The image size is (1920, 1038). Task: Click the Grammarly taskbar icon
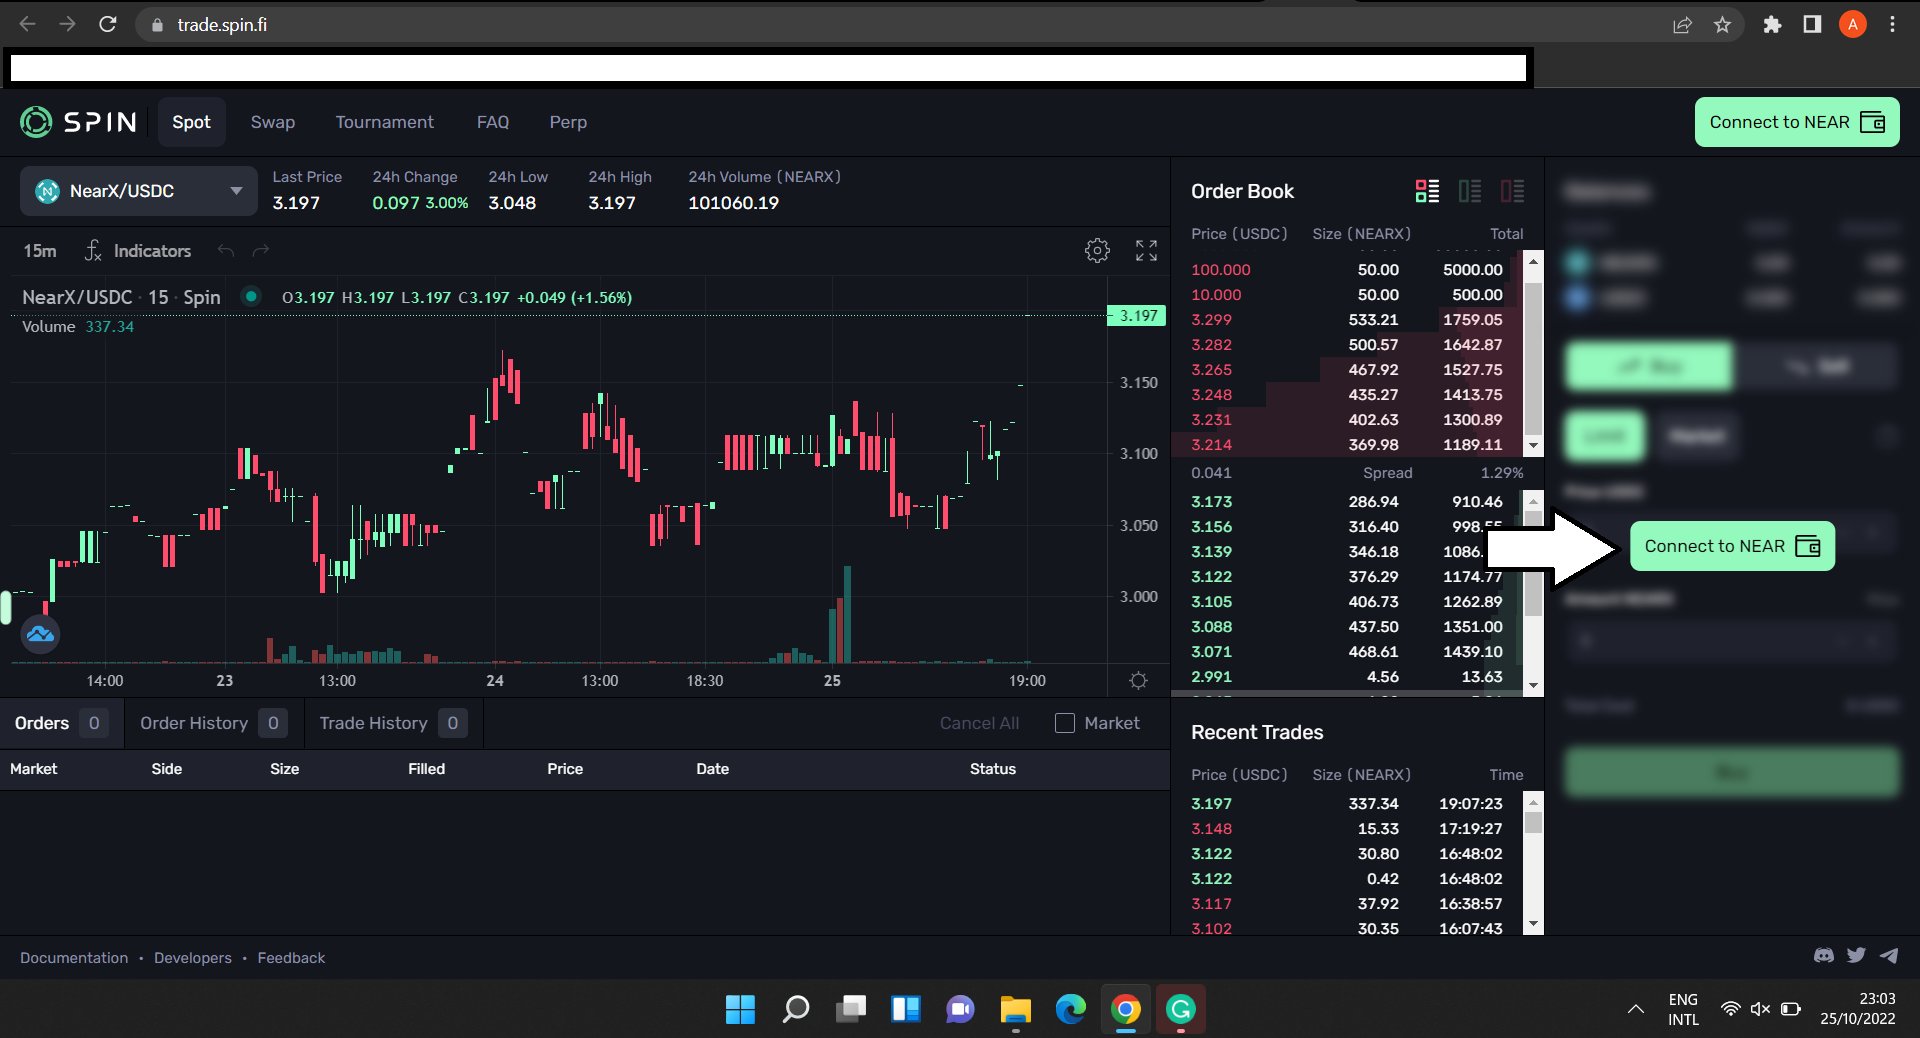(x=1181, y=1009)
